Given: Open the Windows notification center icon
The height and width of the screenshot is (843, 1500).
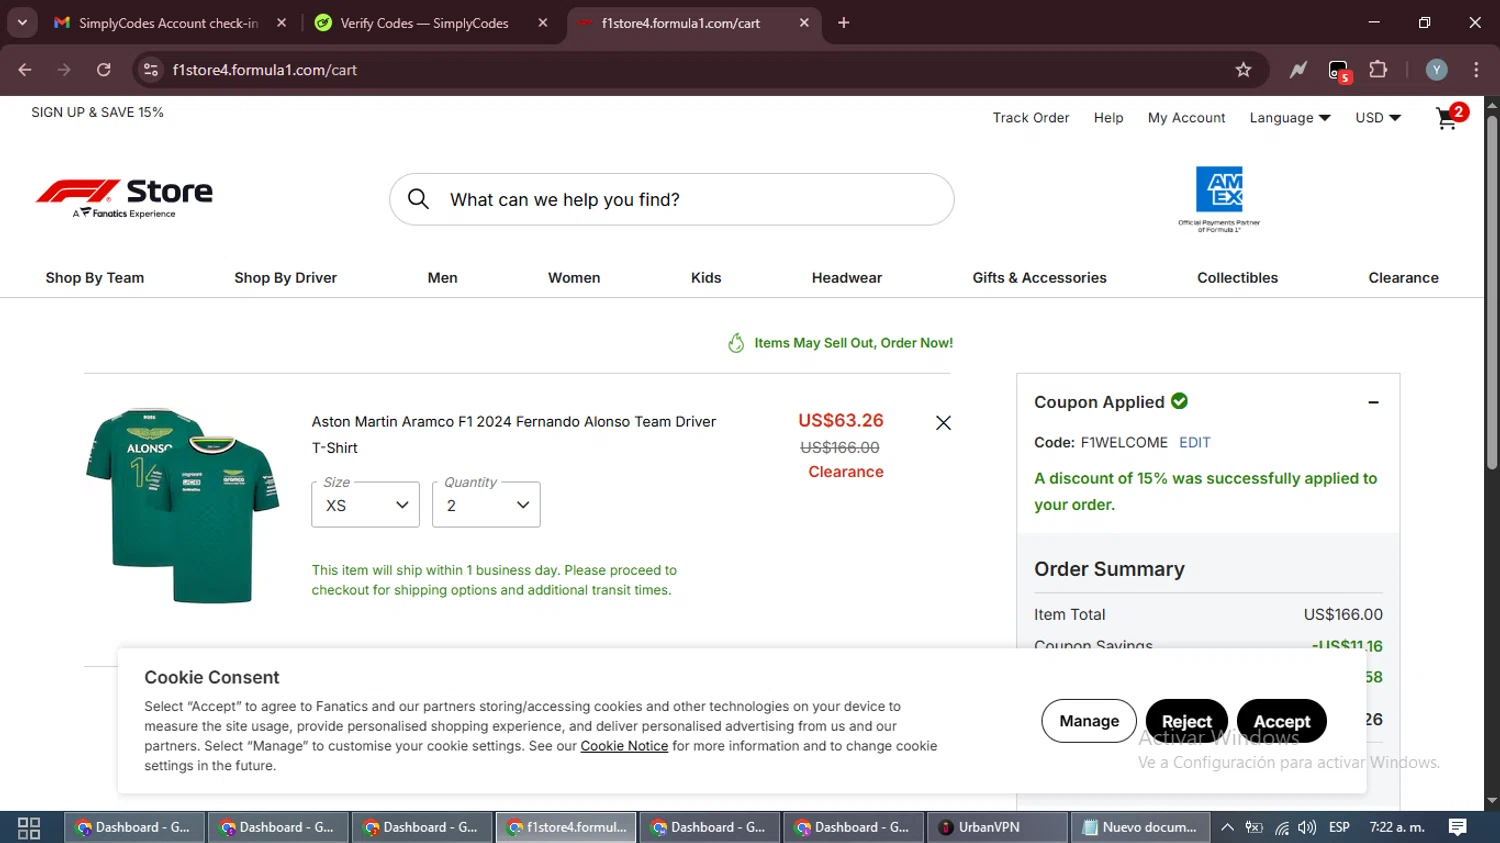Looking at the screenshot, I should pos(1458,827).
